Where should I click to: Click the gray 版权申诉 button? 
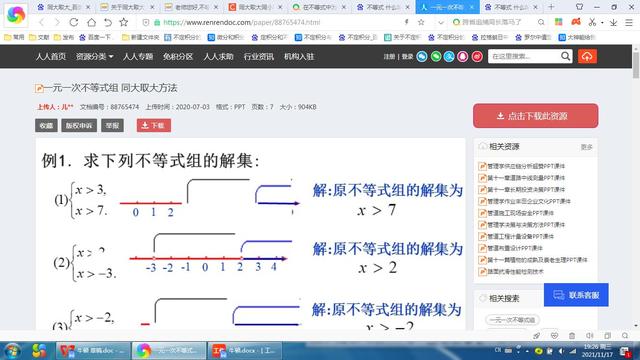coord(79,125)
